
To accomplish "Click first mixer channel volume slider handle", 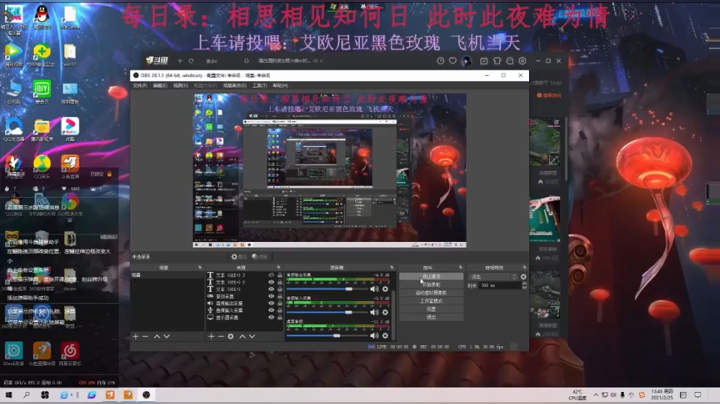I will [349, 289].
